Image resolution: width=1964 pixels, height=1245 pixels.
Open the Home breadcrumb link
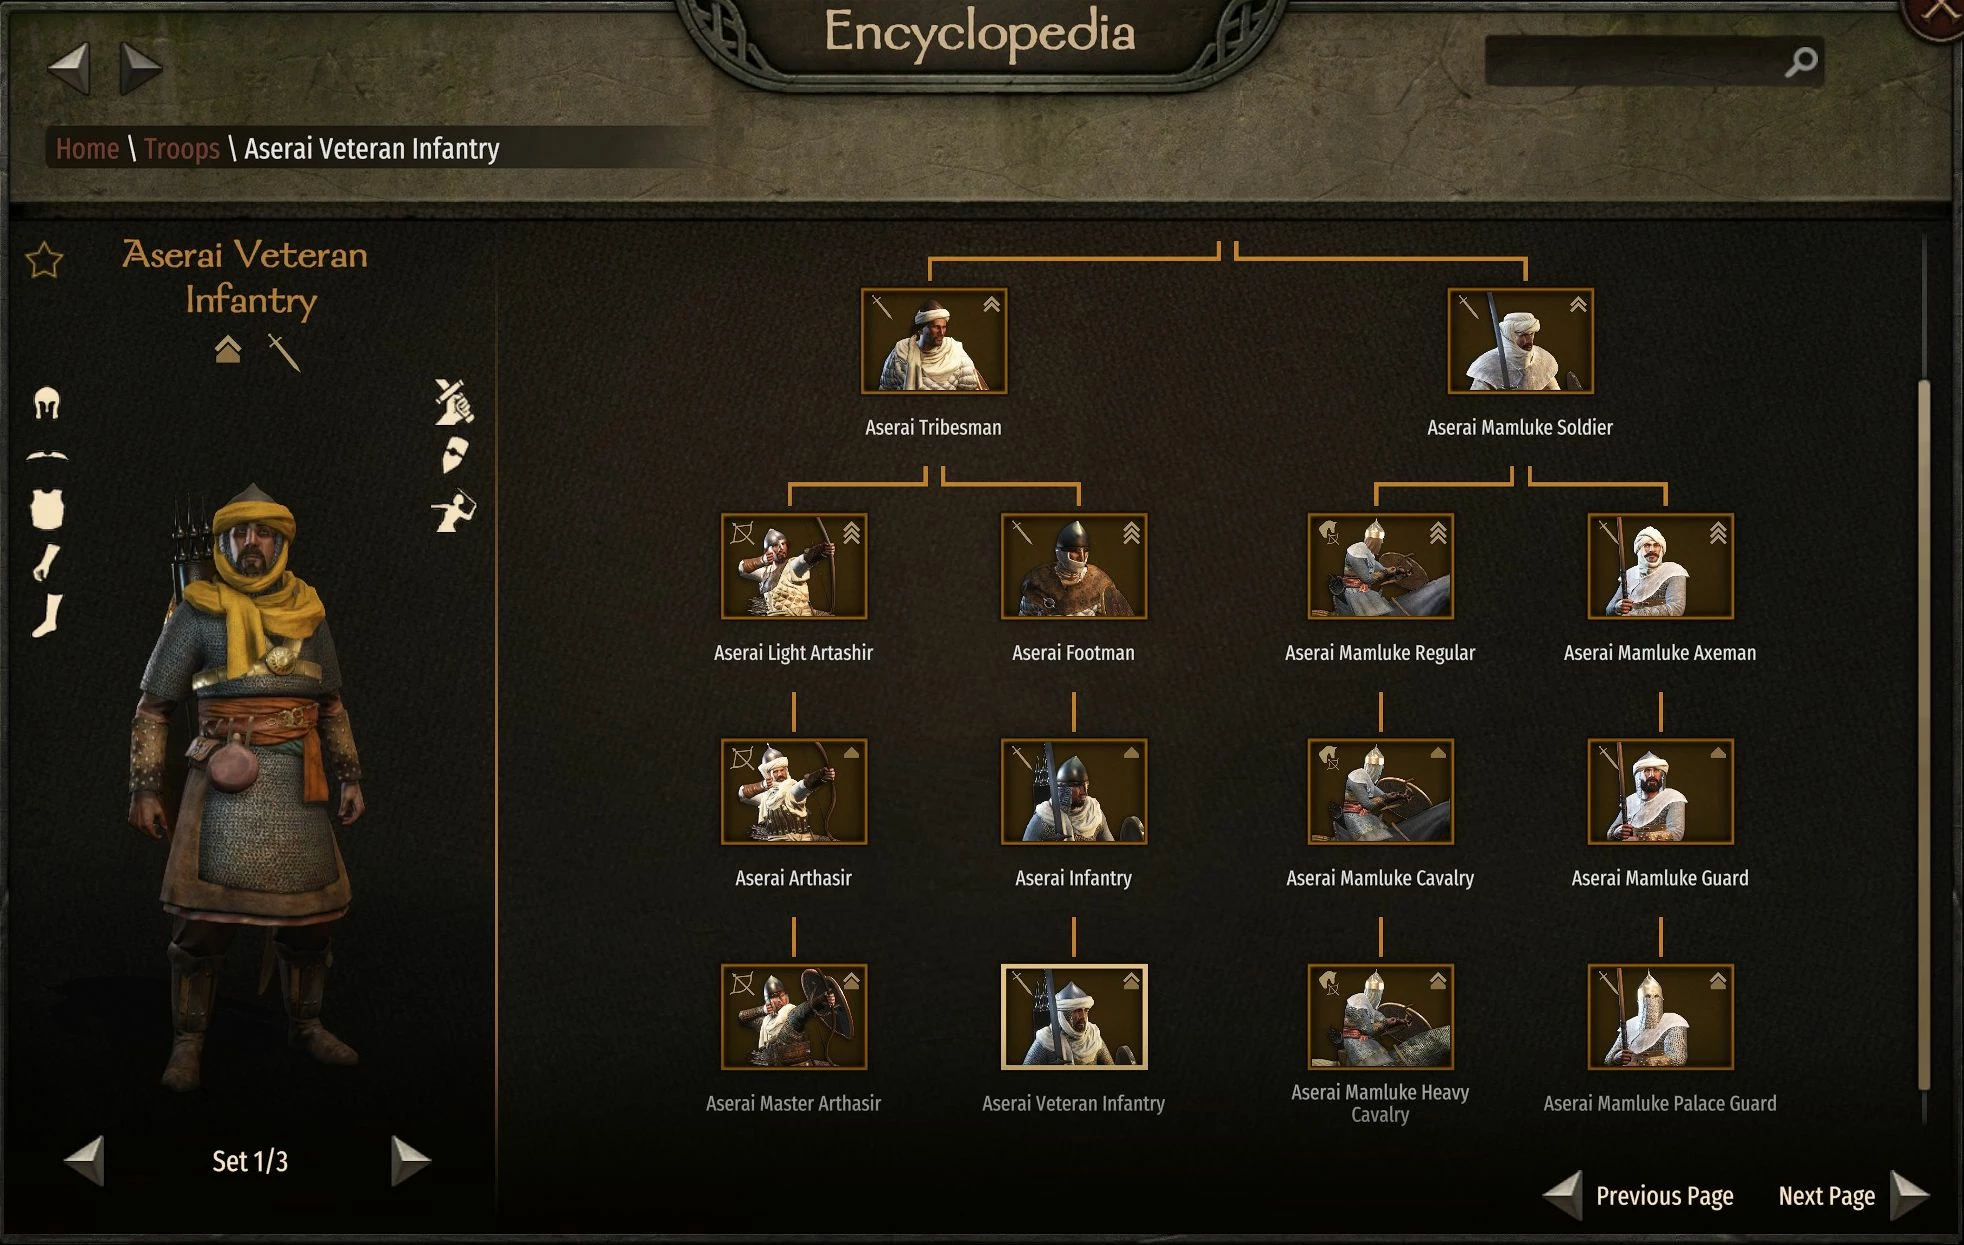(x=87, y=149)
